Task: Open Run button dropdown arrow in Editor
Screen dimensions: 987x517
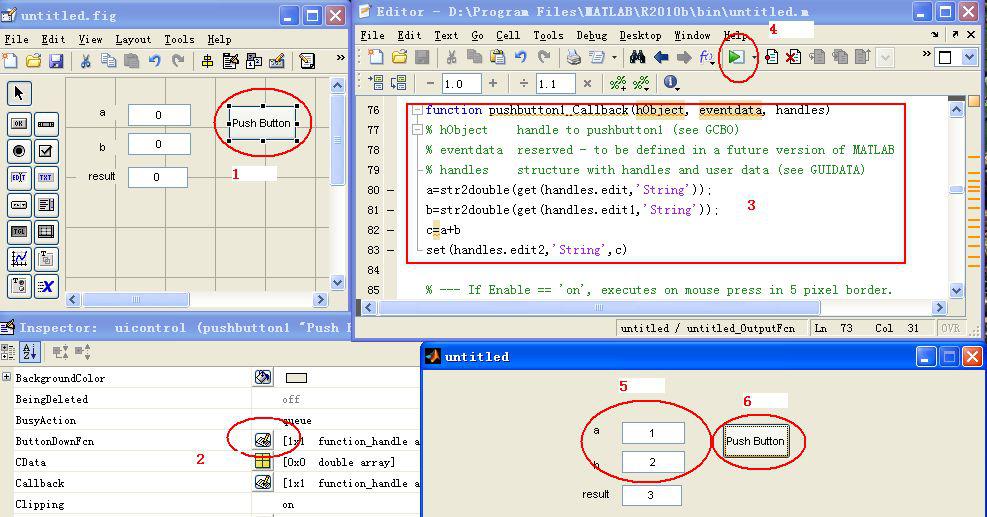Action: click(754, 58)
